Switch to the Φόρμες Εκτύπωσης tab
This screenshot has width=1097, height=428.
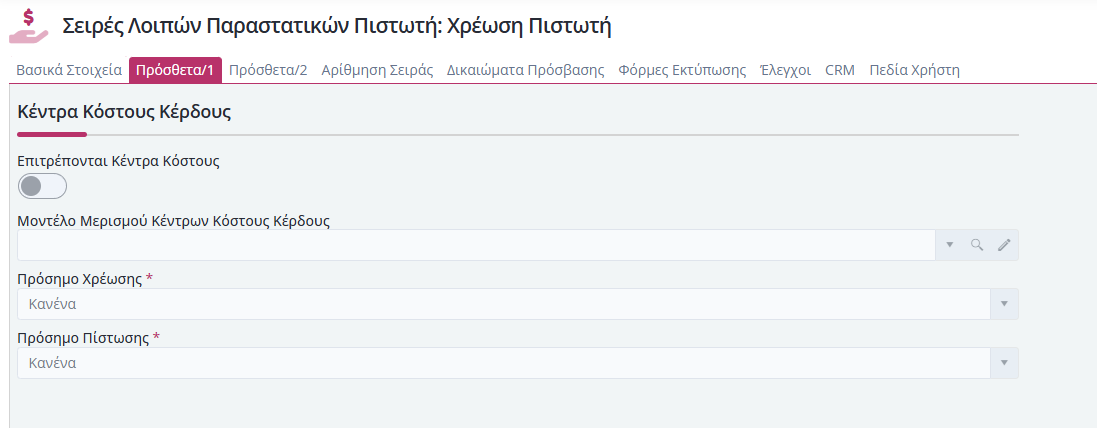click(x=682, y=71)
